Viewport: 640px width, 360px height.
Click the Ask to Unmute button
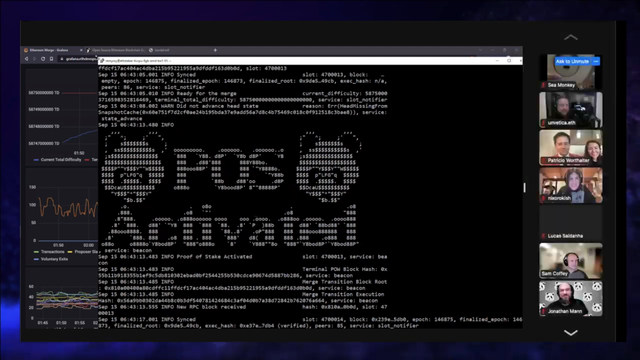point(572,61)
